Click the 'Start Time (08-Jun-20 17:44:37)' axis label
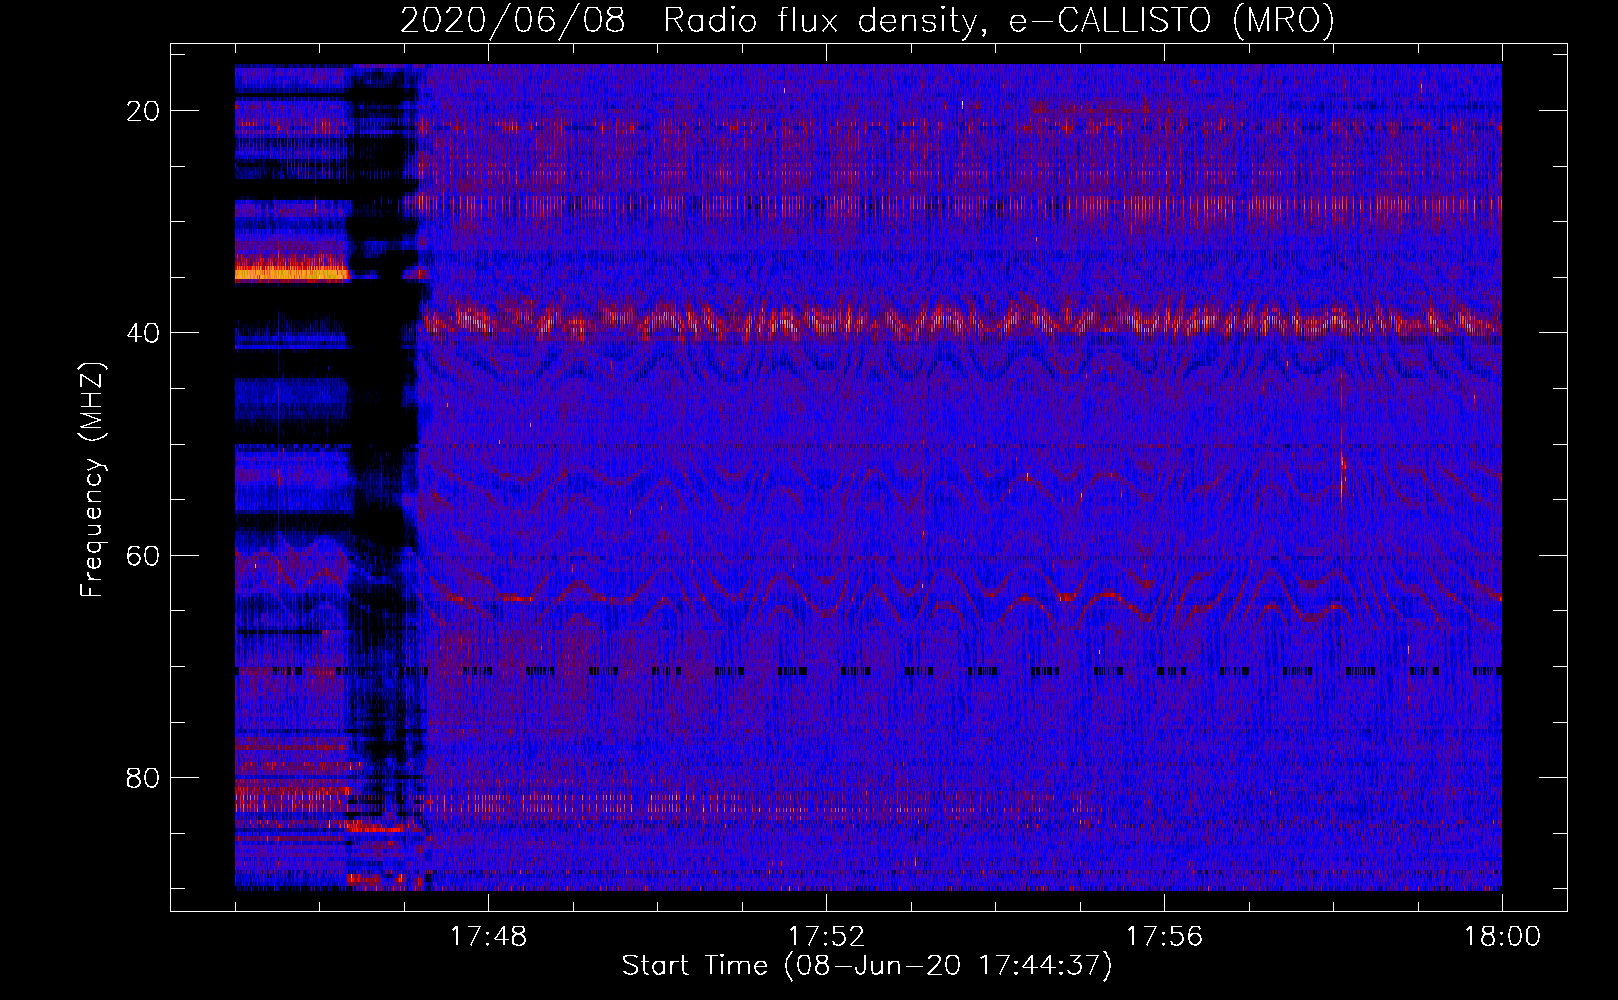This screenshot has height=1000, width=1618. 867,966
